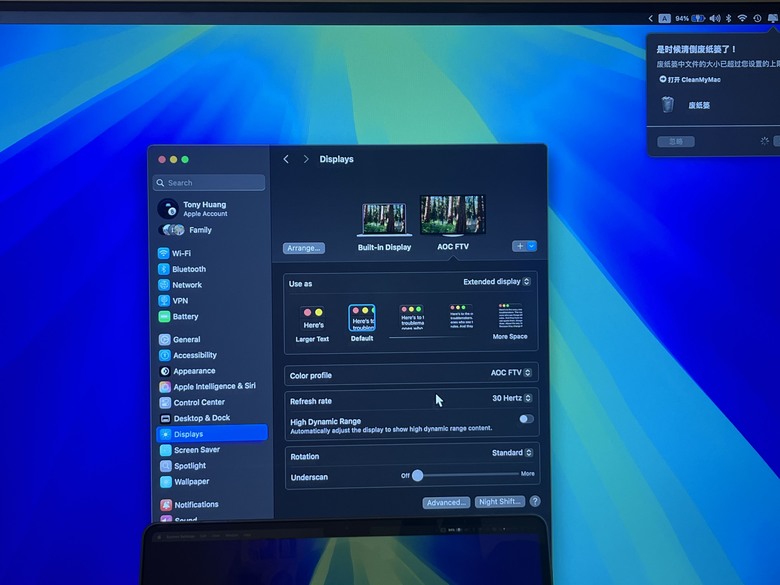The image size is (780, 585).
Task: Toggle the High Dynamic Range switch
Action: (526, 419)
